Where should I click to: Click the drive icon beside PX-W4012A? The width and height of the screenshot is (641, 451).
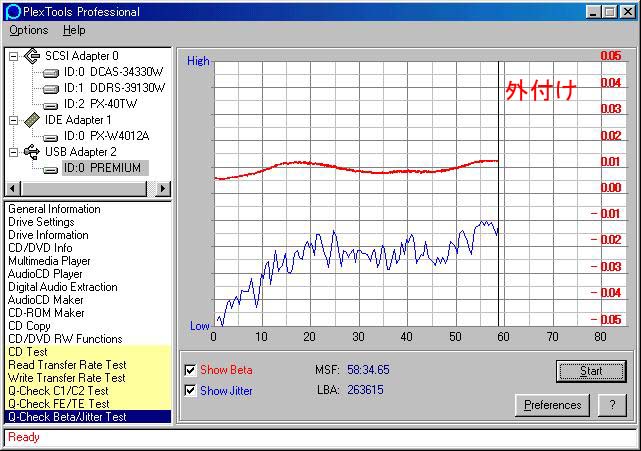[x=51, y=137]
